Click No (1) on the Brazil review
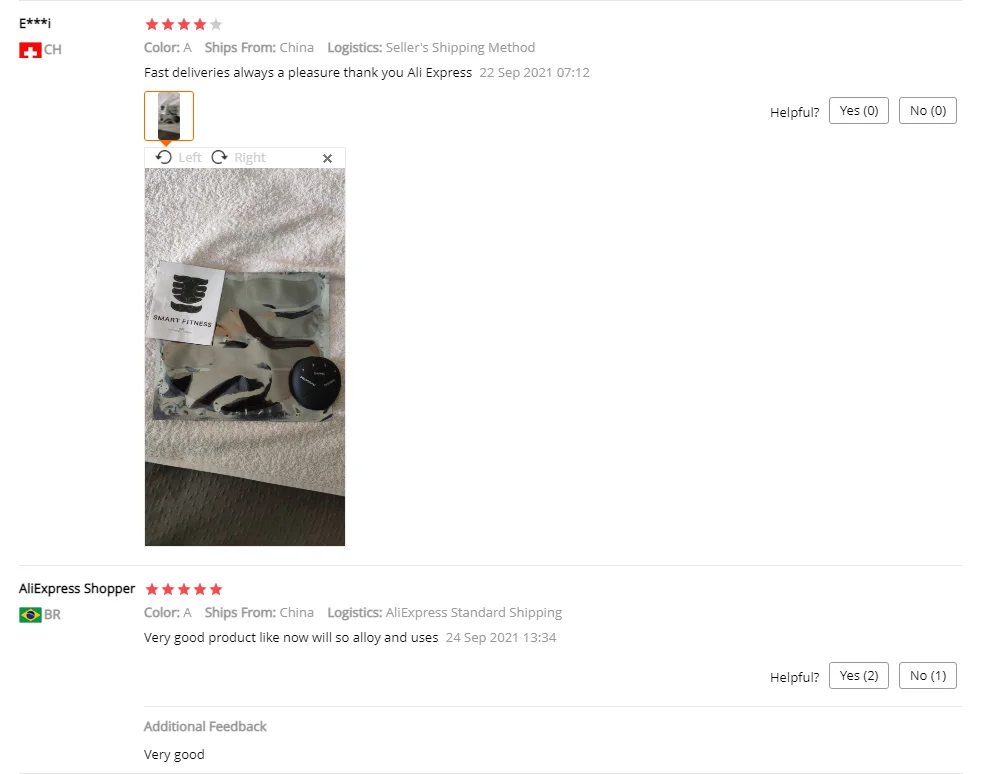This screenshot has width=982, height=774. [928, 676]
